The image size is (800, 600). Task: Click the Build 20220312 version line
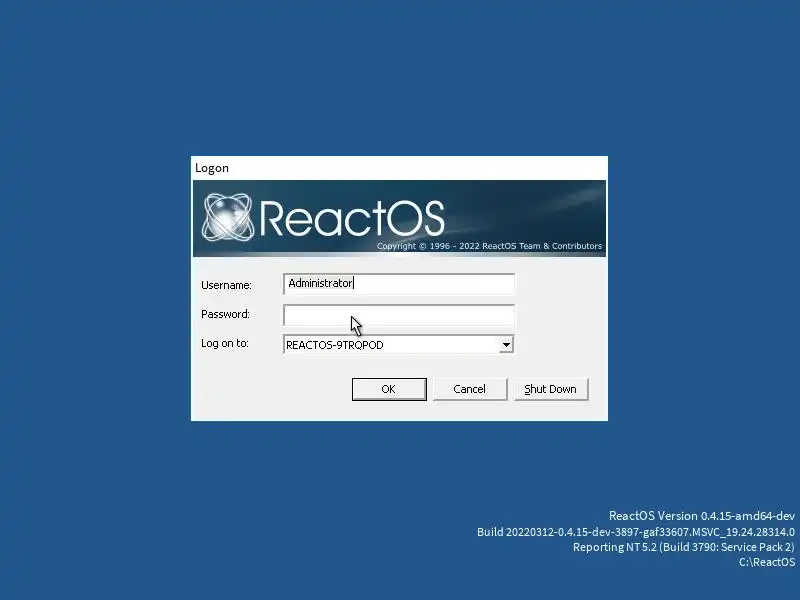(x=636, y=532)
